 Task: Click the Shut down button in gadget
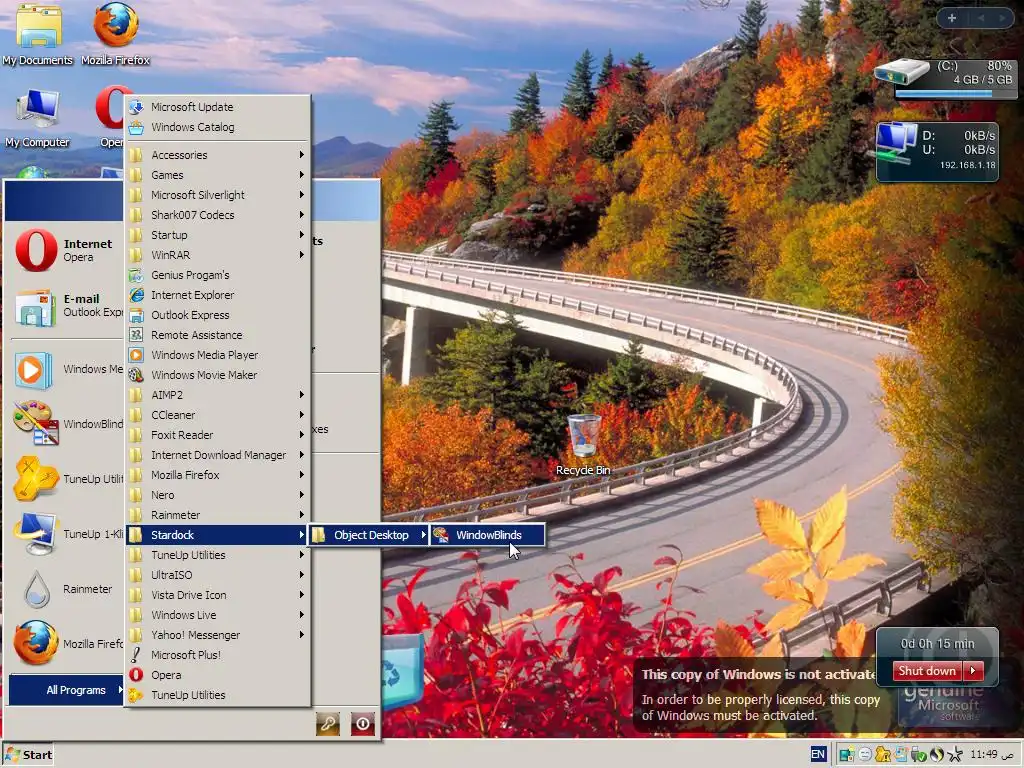click(927, 671)
